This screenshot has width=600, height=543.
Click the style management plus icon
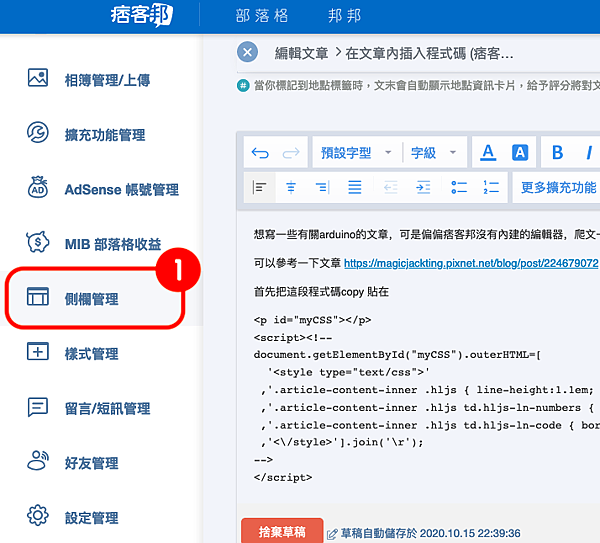[38, 351]
